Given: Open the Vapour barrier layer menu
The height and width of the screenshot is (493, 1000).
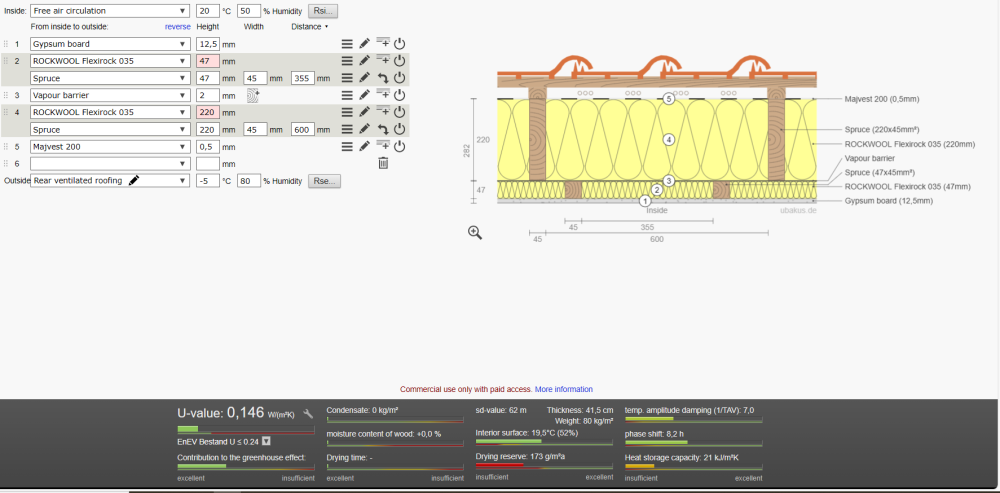Looking at the screenshot, I should click(346, 95).
